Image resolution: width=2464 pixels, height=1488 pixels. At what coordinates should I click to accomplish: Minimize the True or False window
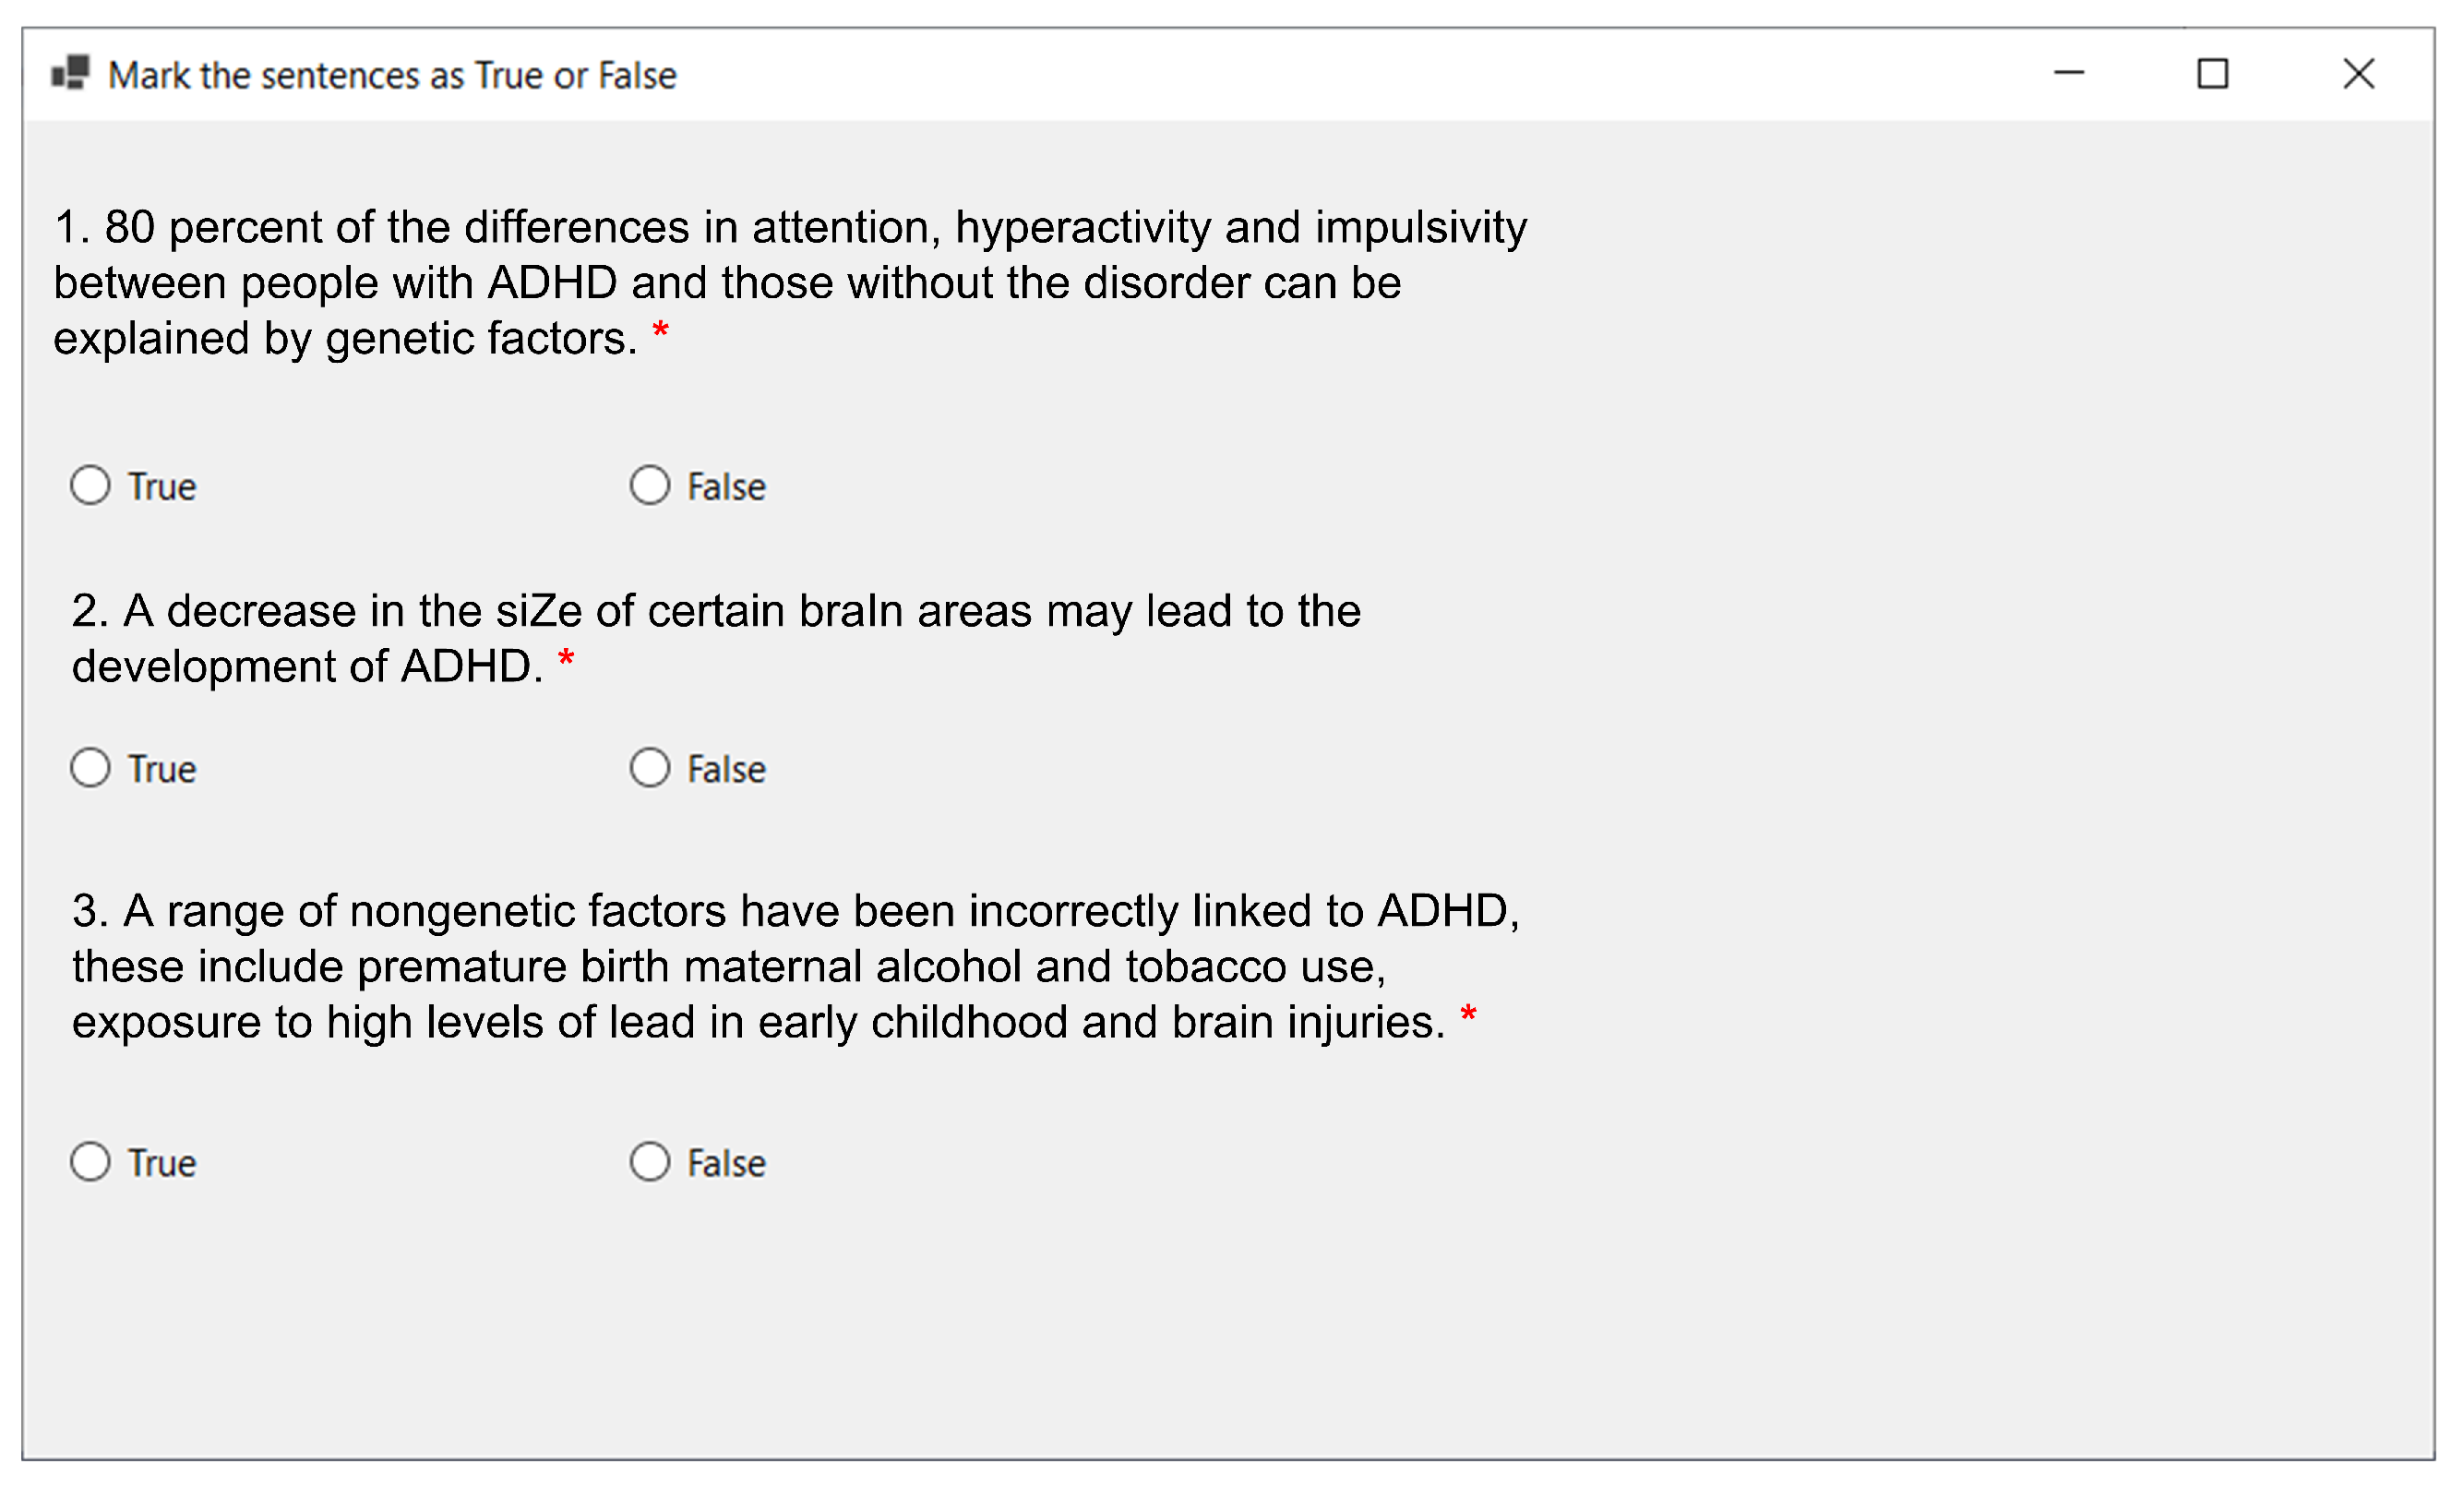pos(2068,74)
